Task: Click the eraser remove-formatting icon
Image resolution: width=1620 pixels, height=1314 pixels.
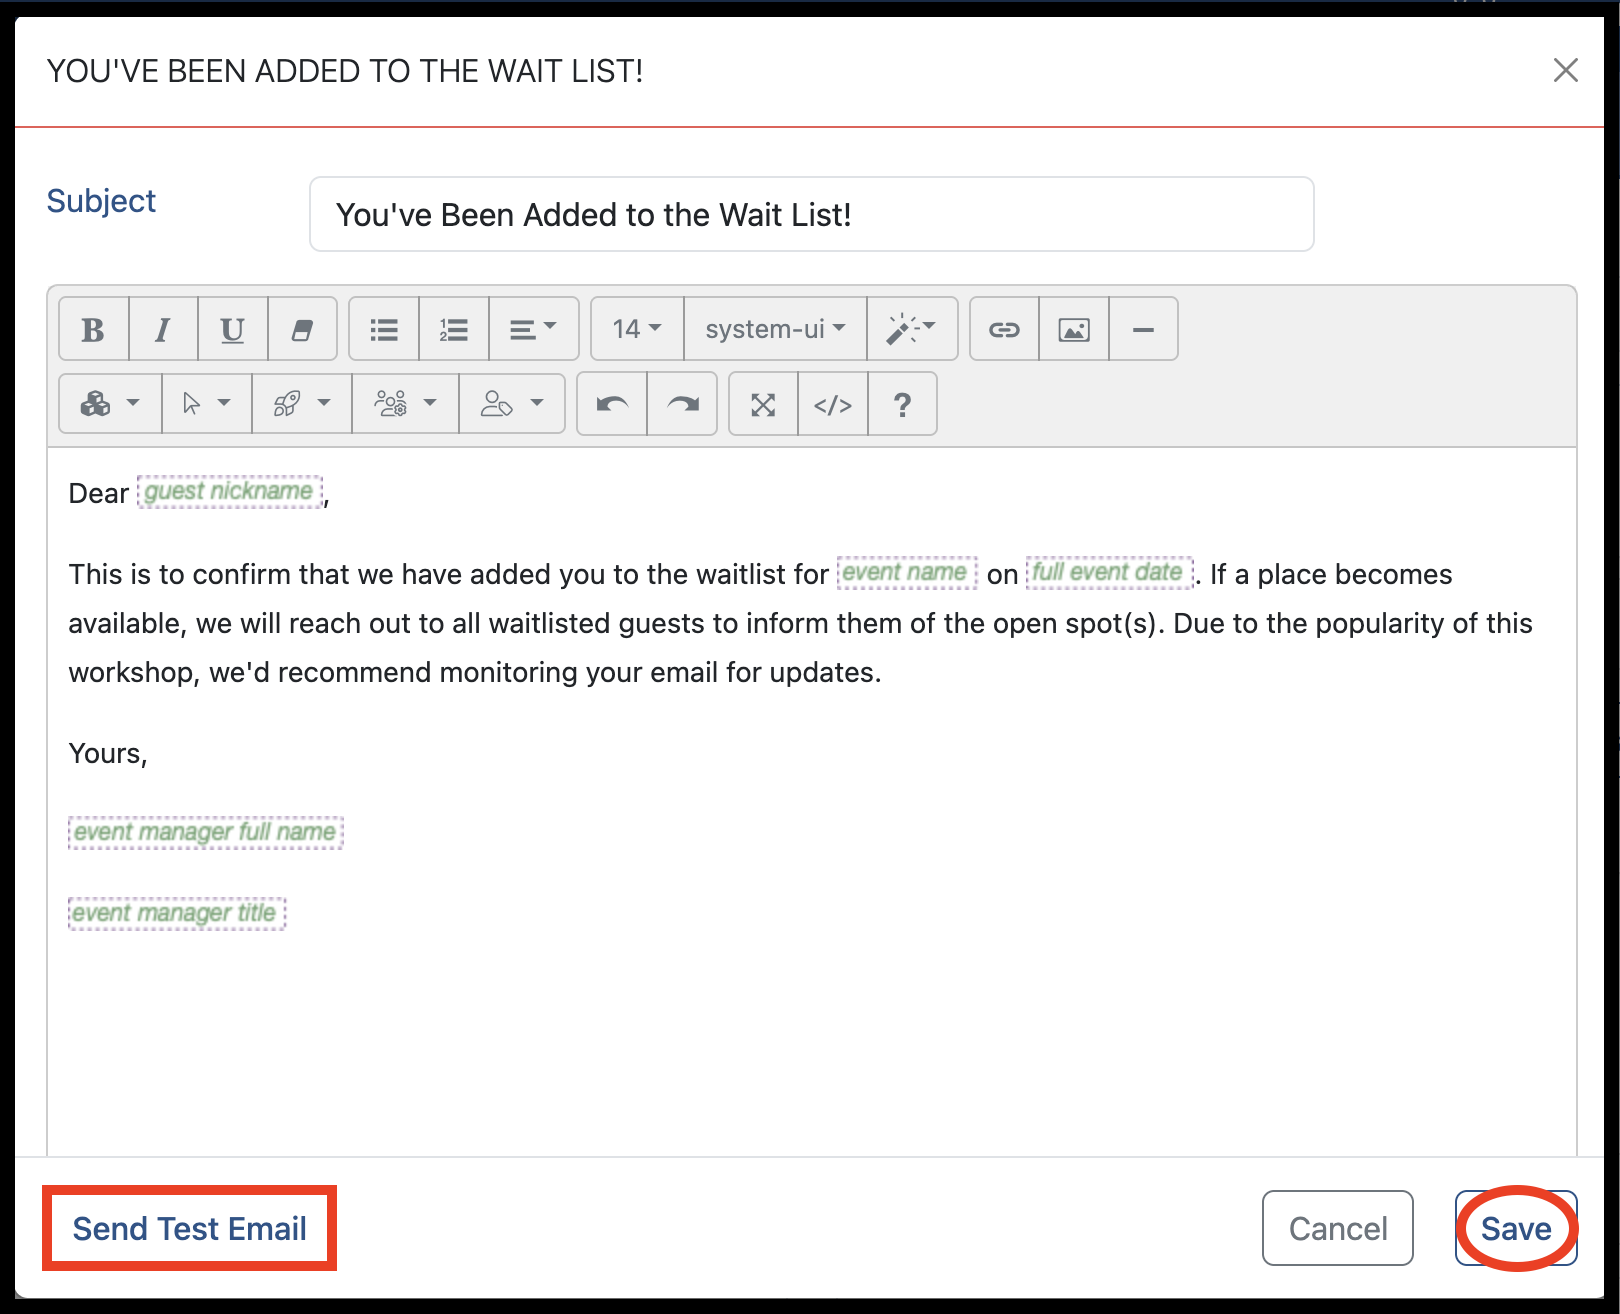Action: pos(302,329)
